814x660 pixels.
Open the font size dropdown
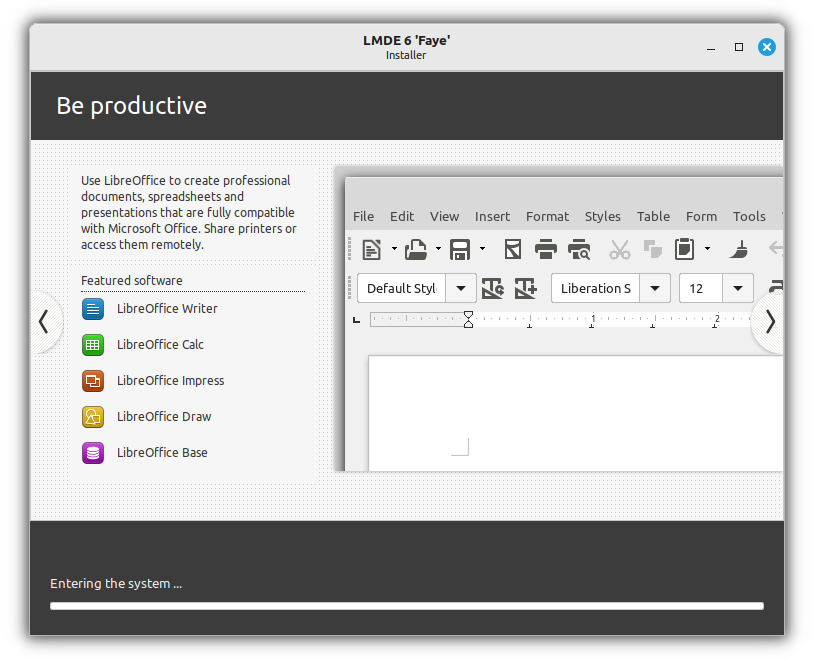pyautogui.click(x=737, y=288)
